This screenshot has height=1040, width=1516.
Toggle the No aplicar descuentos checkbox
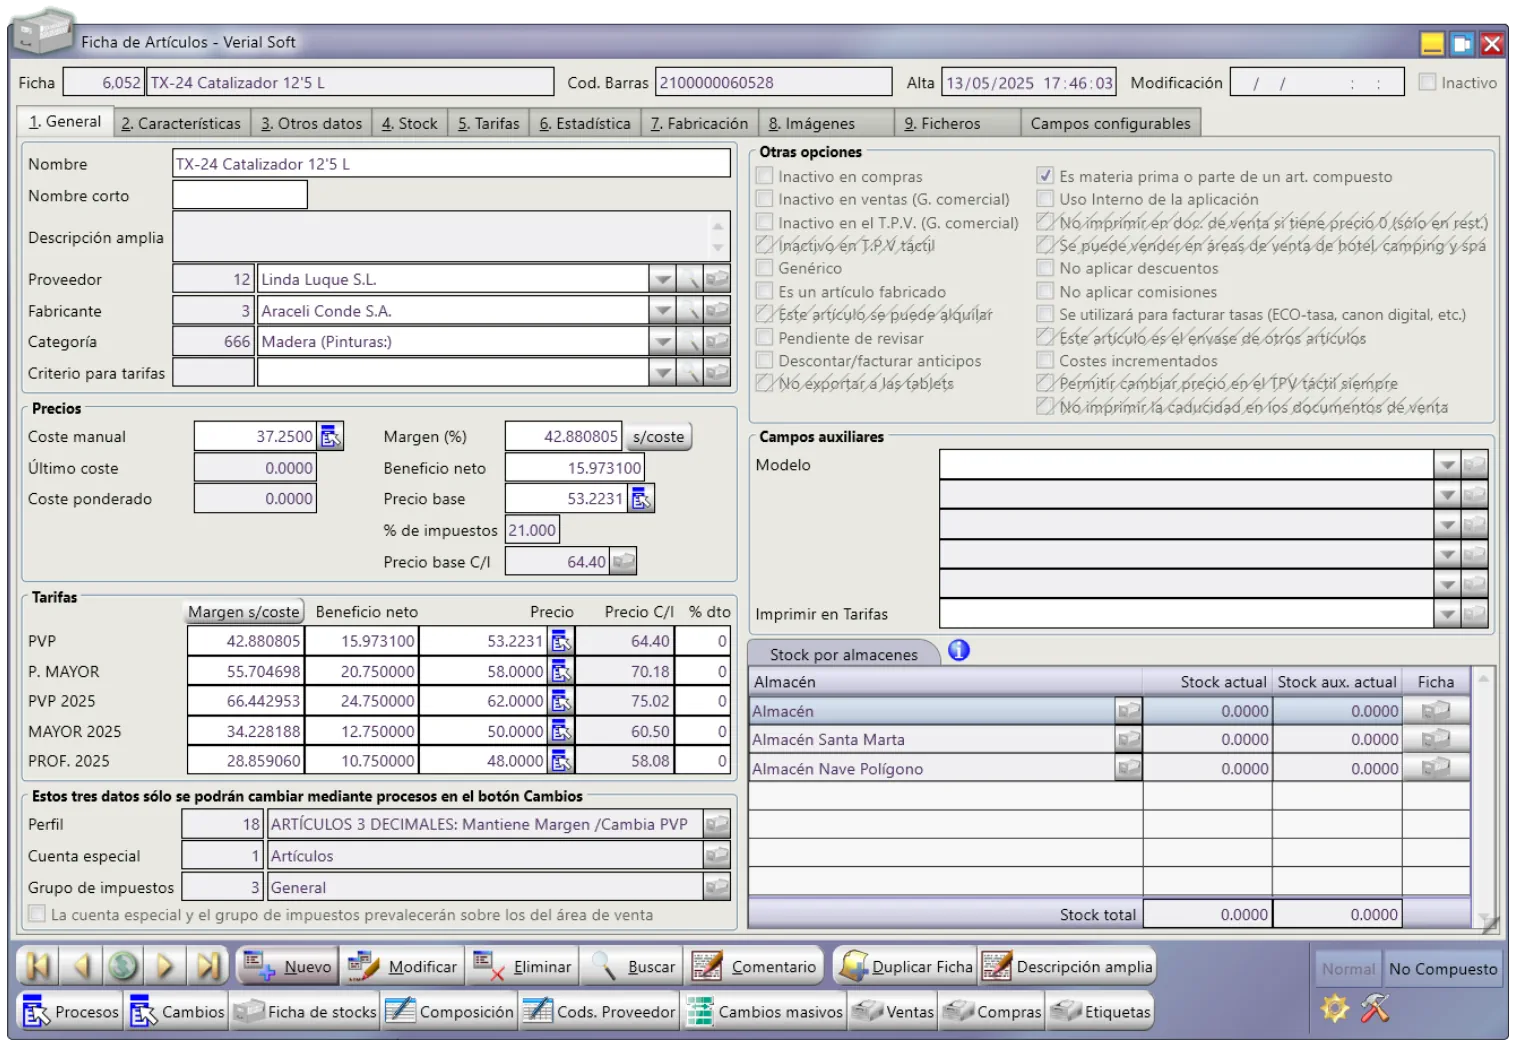pyautogui.click(x=1045, y=268)
